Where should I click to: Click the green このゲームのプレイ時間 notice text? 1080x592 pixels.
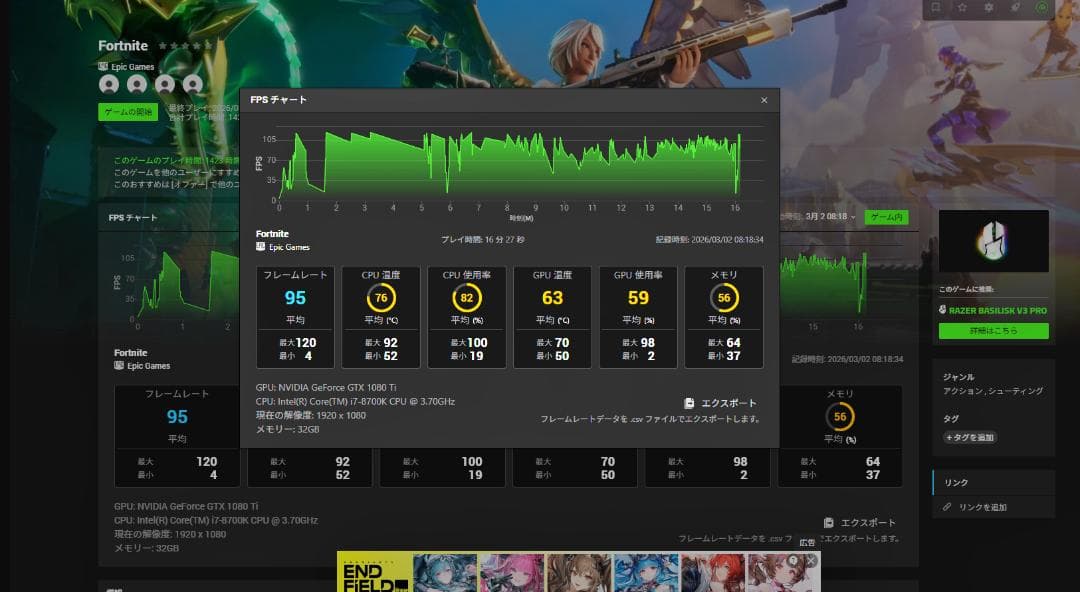(176, 161)
